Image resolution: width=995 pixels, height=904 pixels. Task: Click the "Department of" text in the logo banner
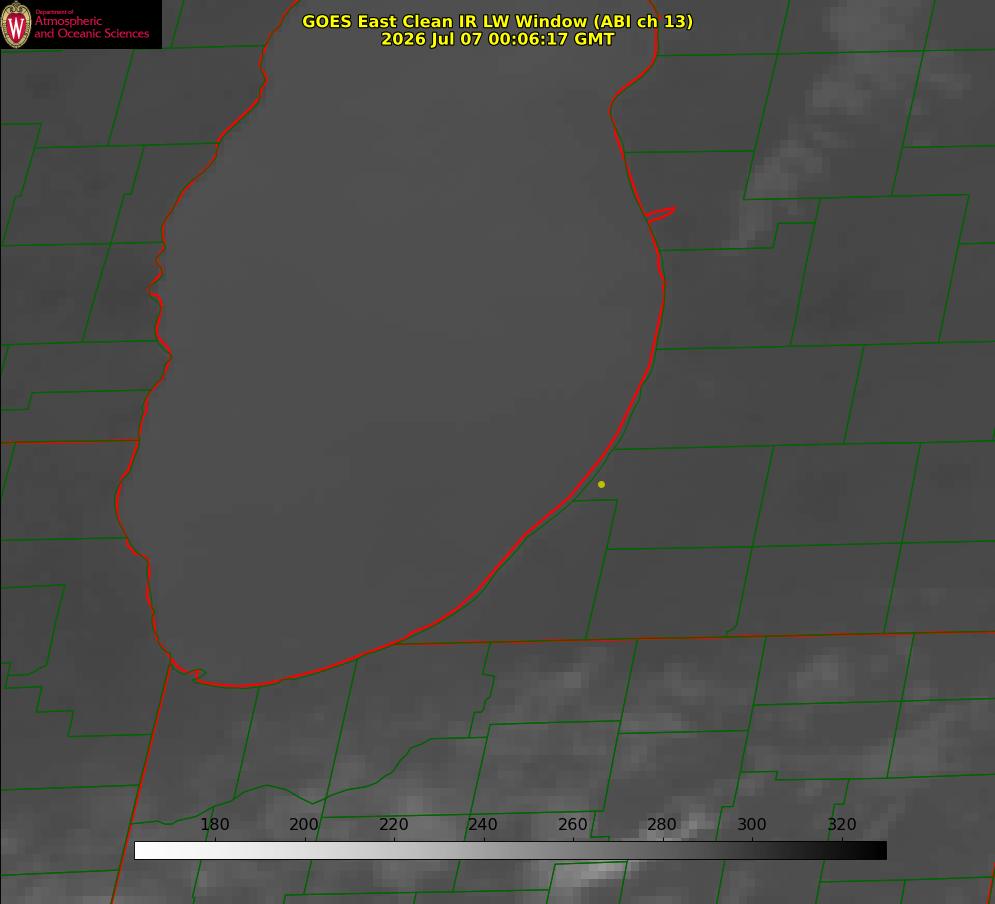coord(54,12)
